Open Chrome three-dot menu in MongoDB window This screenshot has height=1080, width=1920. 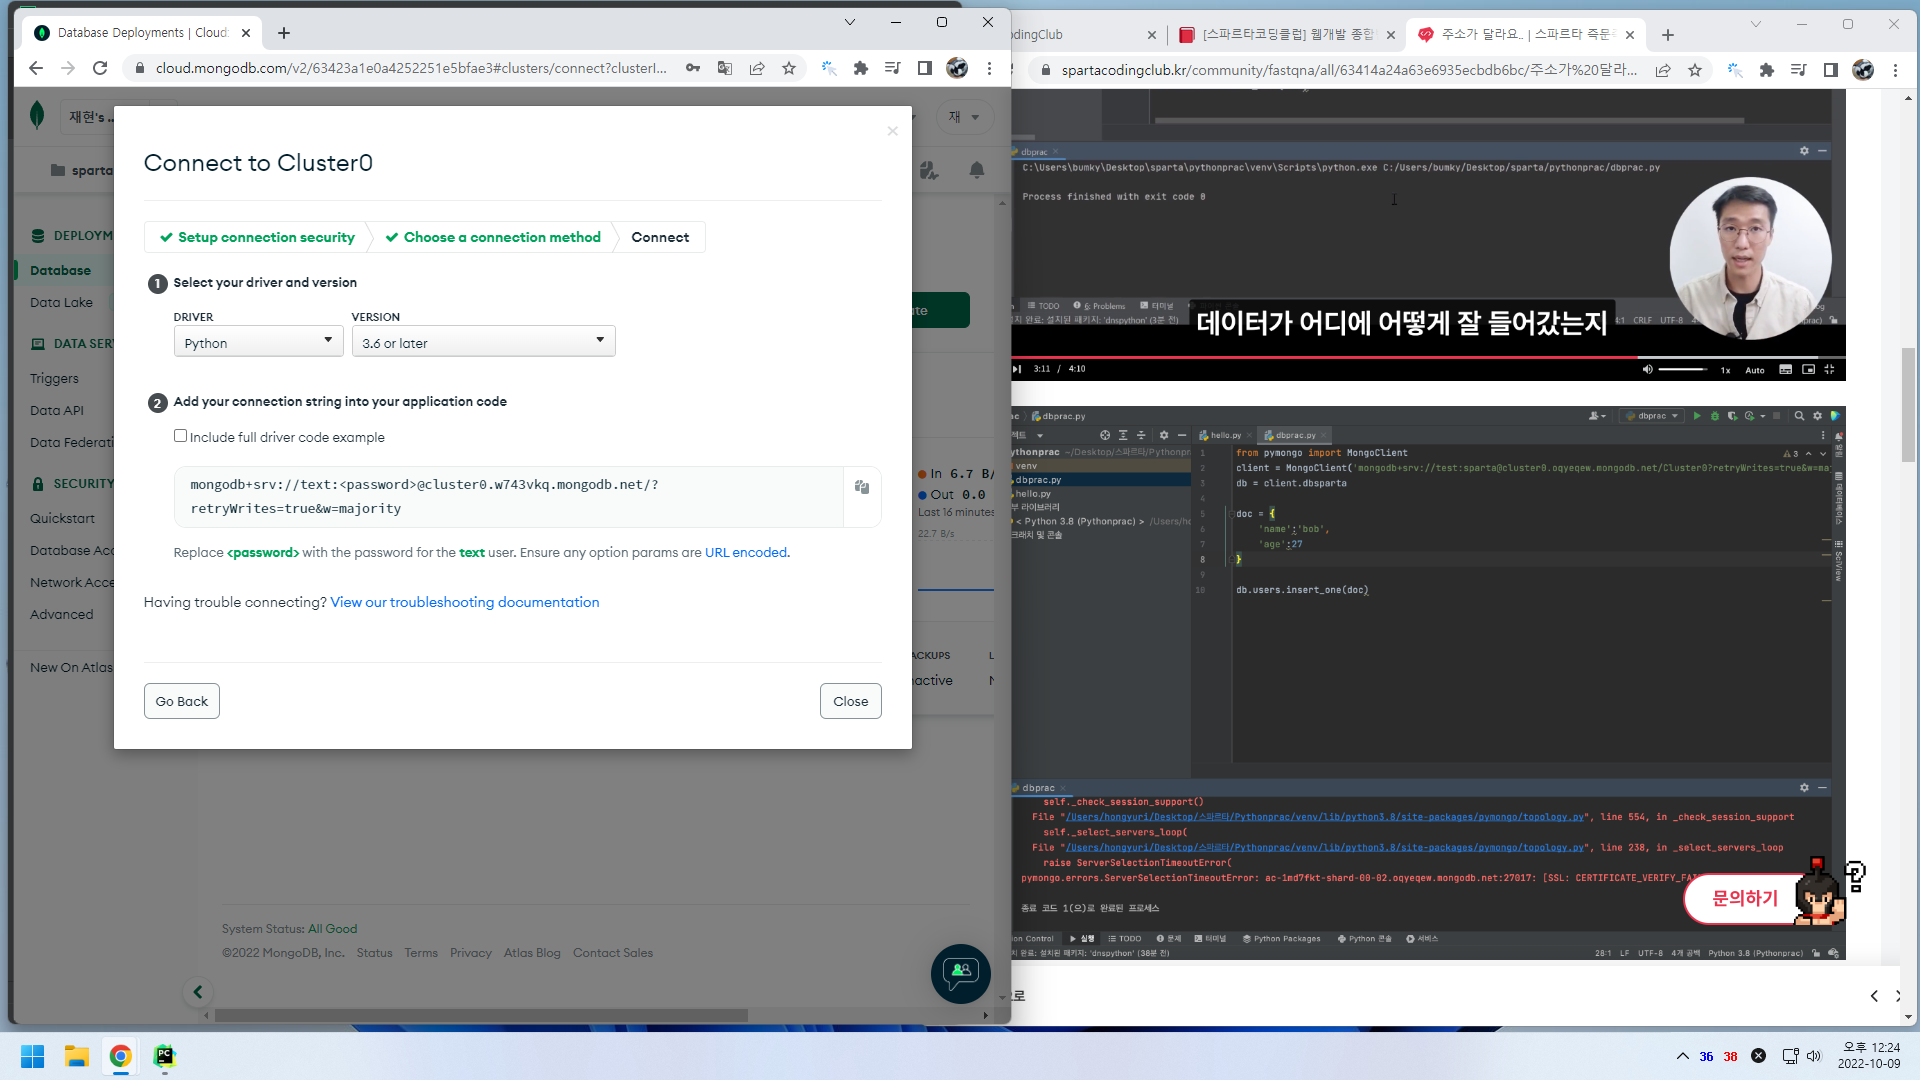click(x=989, y=68)
